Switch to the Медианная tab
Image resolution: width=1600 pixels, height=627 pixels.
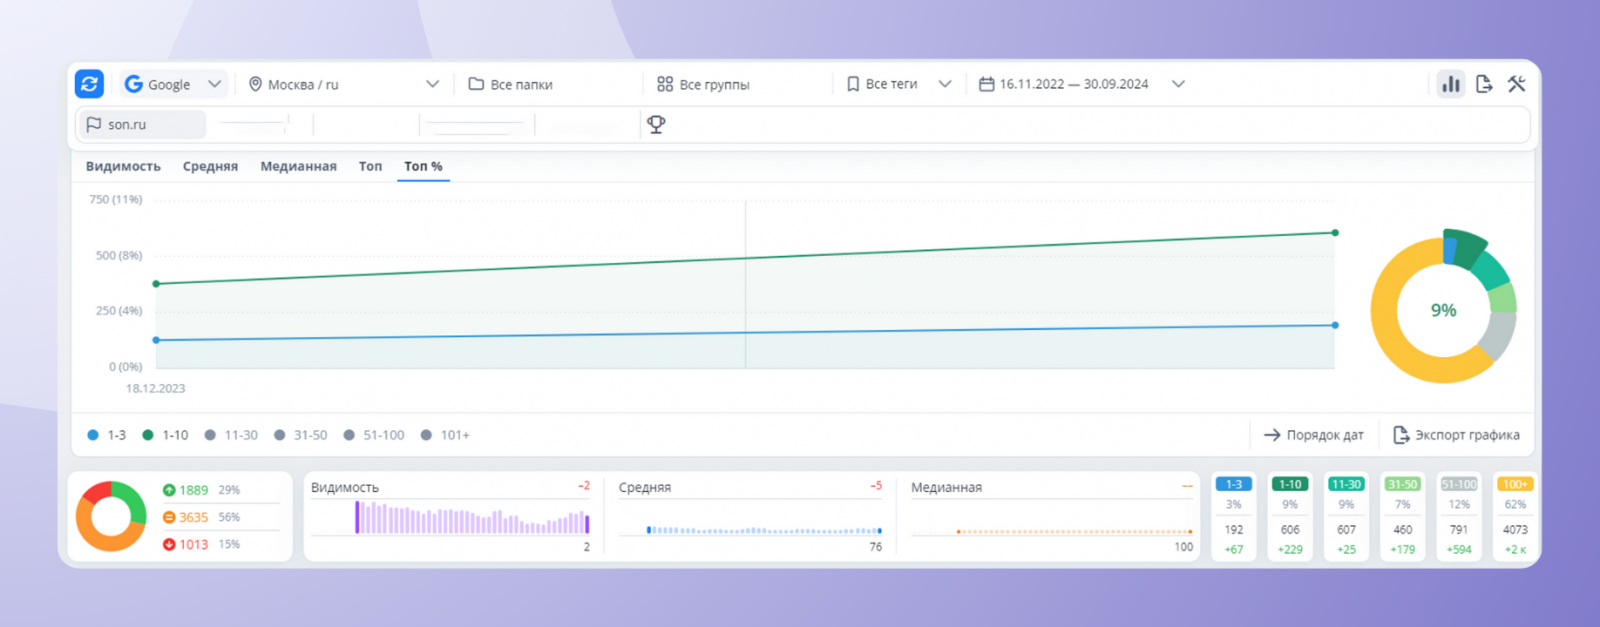click(x=298, y=166)
